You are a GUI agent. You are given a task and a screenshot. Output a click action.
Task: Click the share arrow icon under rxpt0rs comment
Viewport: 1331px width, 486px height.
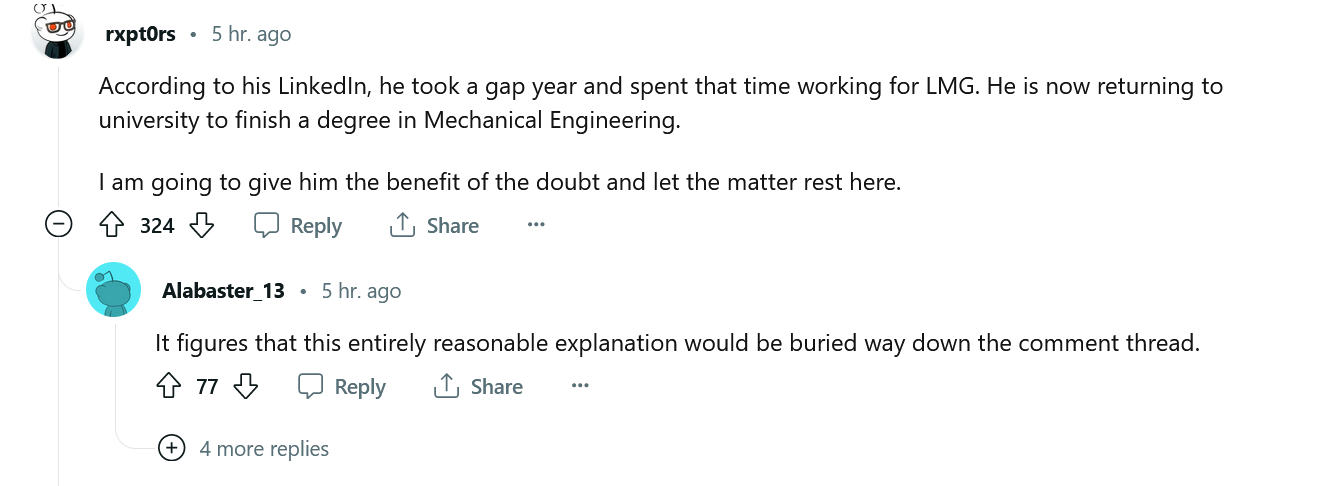(x=402, y=225)
